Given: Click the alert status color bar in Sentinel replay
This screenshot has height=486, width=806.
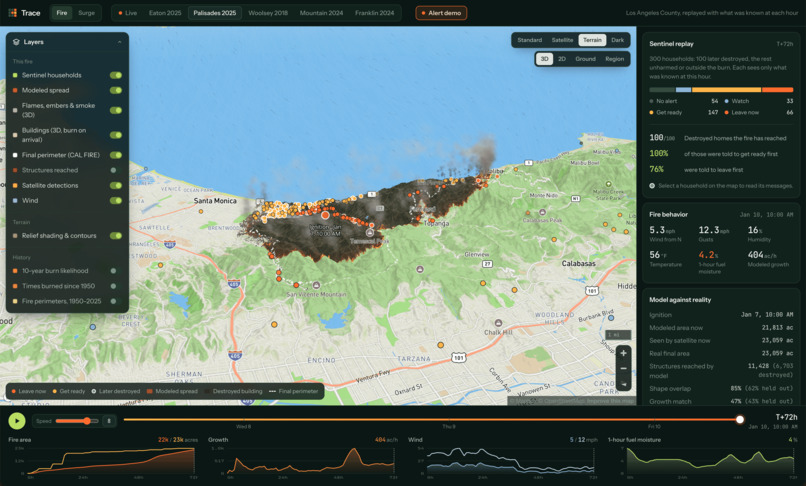Looking at the screenshot, I should [x=721, y=90].
